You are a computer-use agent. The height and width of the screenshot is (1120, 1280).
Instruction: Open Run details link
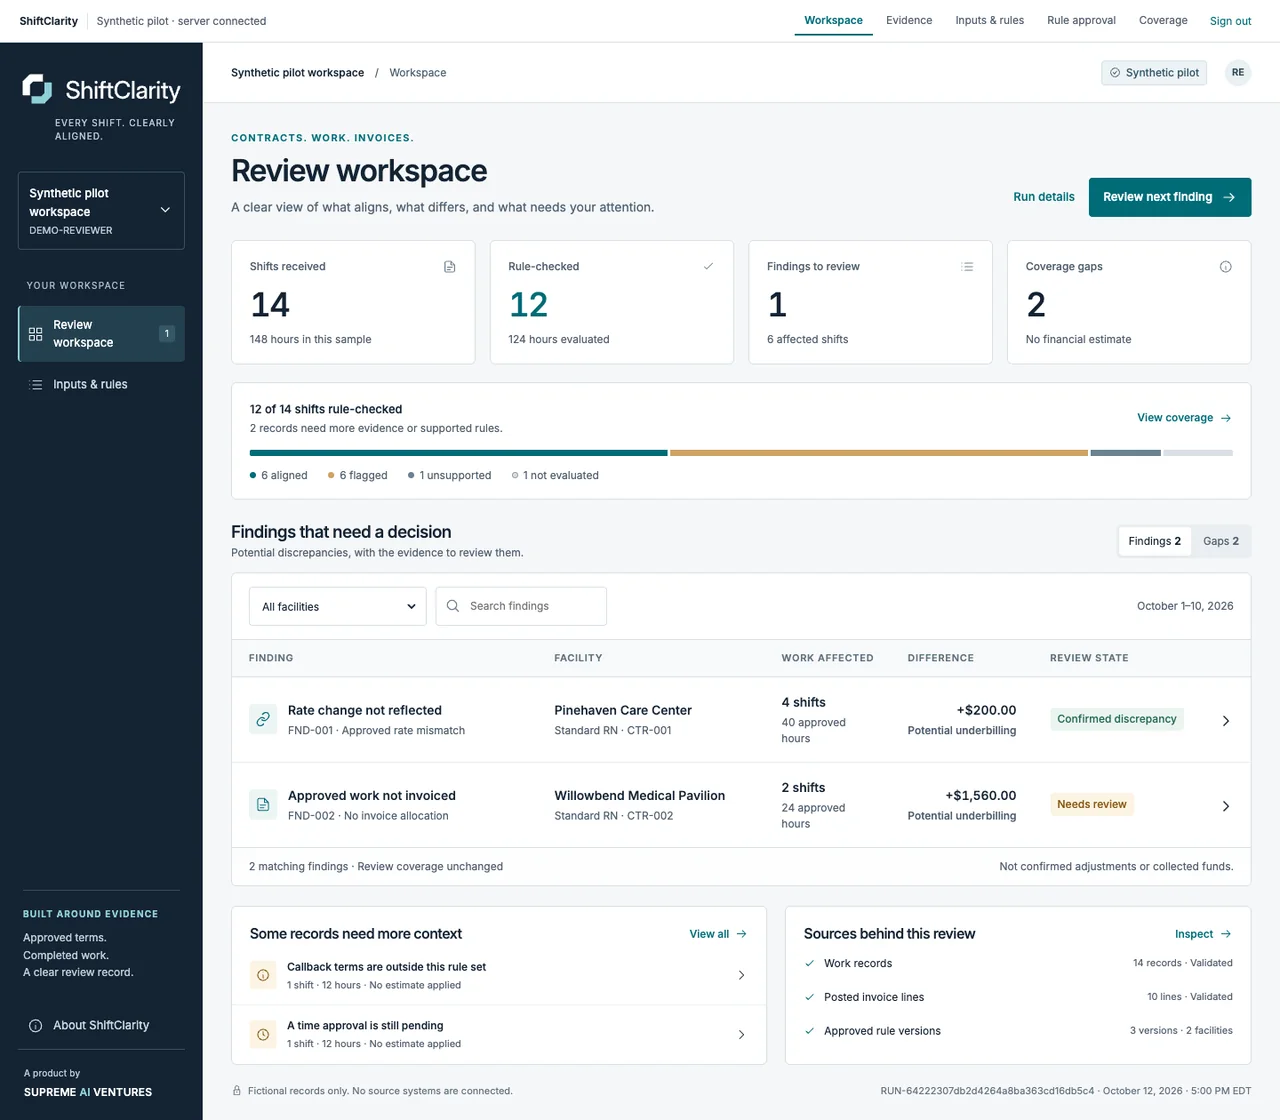click(x=1044, y=197)
